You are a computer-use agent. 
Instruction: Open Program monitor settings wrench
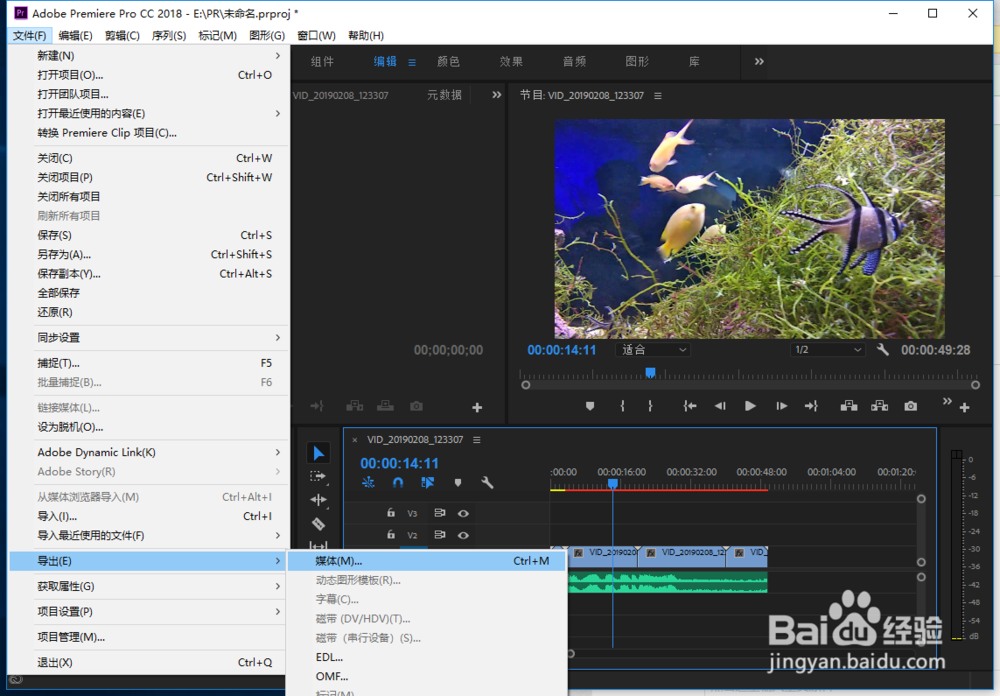point(883,350)
